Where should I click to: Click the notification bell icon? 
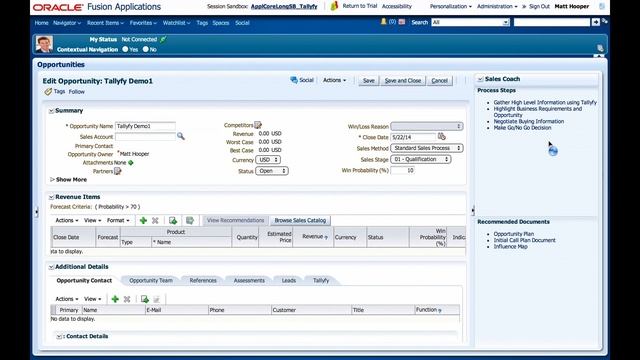[x=383, y=22]
